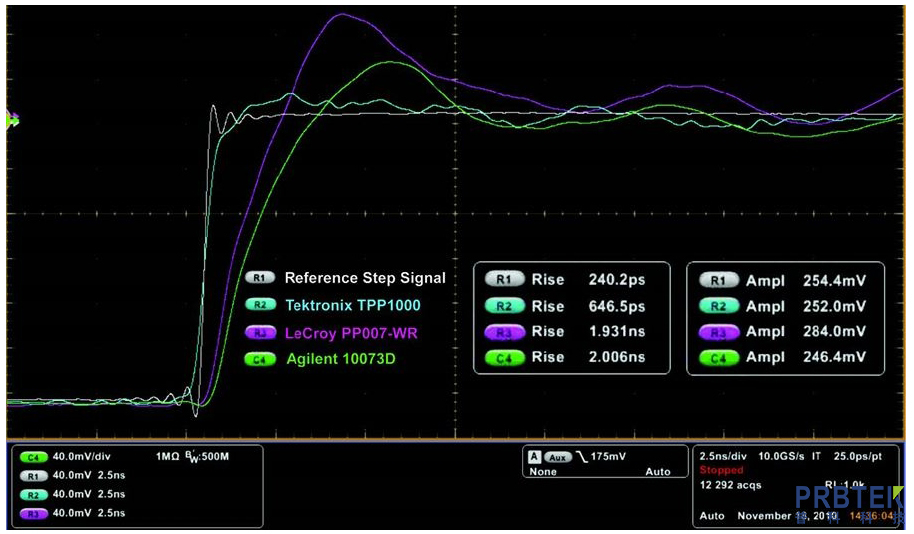Click the C4 badge beside Ampl 246.4mV
914x534 pixels.
717,357
